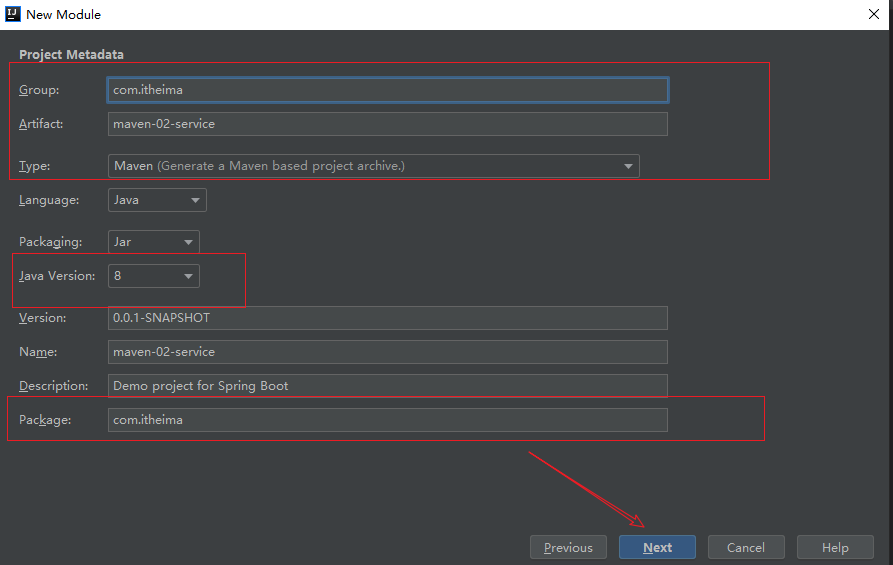
Task: Open the Type dropdown showing Maven
Action: coord(373,166)
